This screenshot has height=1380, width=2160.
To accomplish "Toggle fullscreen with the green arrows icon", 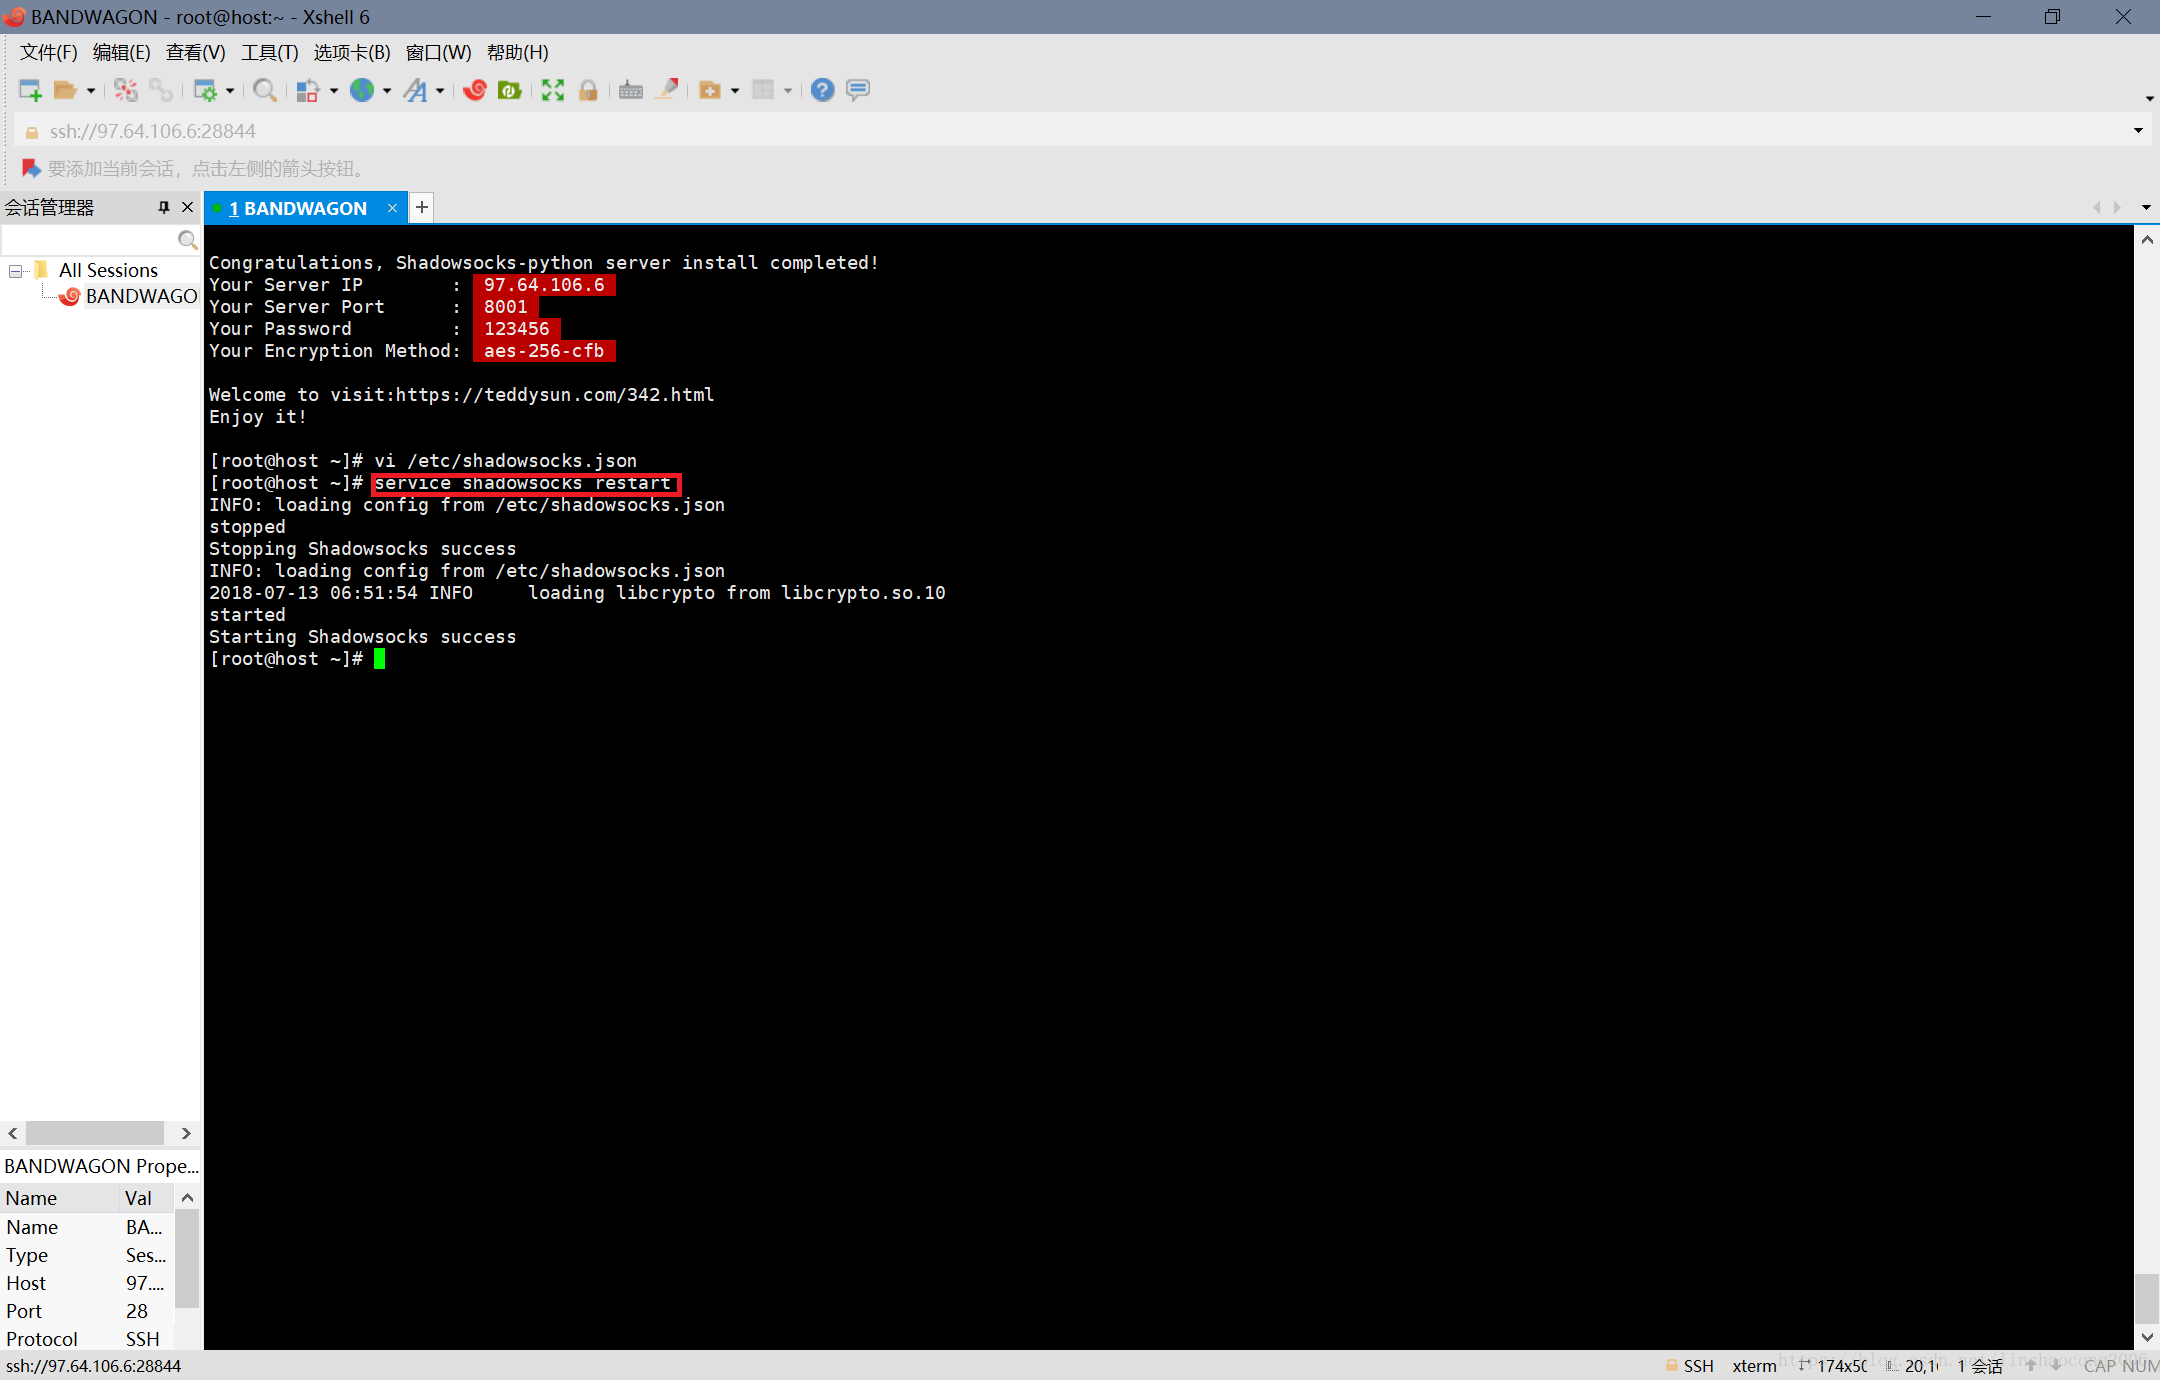I will pyautogui.click(x=553, y=90).
